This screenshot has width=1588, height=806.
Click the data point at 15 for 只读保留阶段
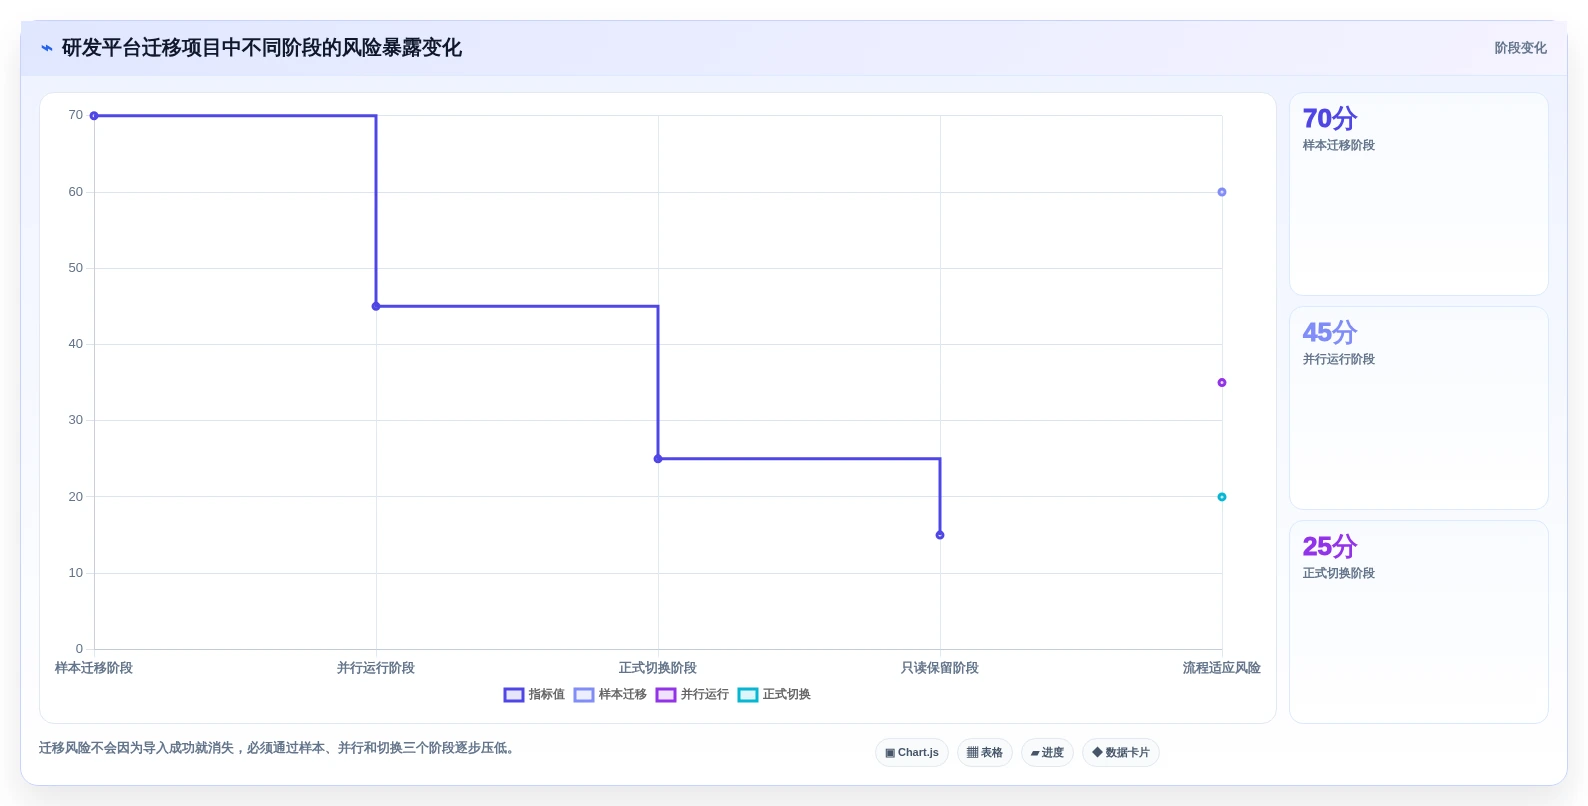coord(940,535)
